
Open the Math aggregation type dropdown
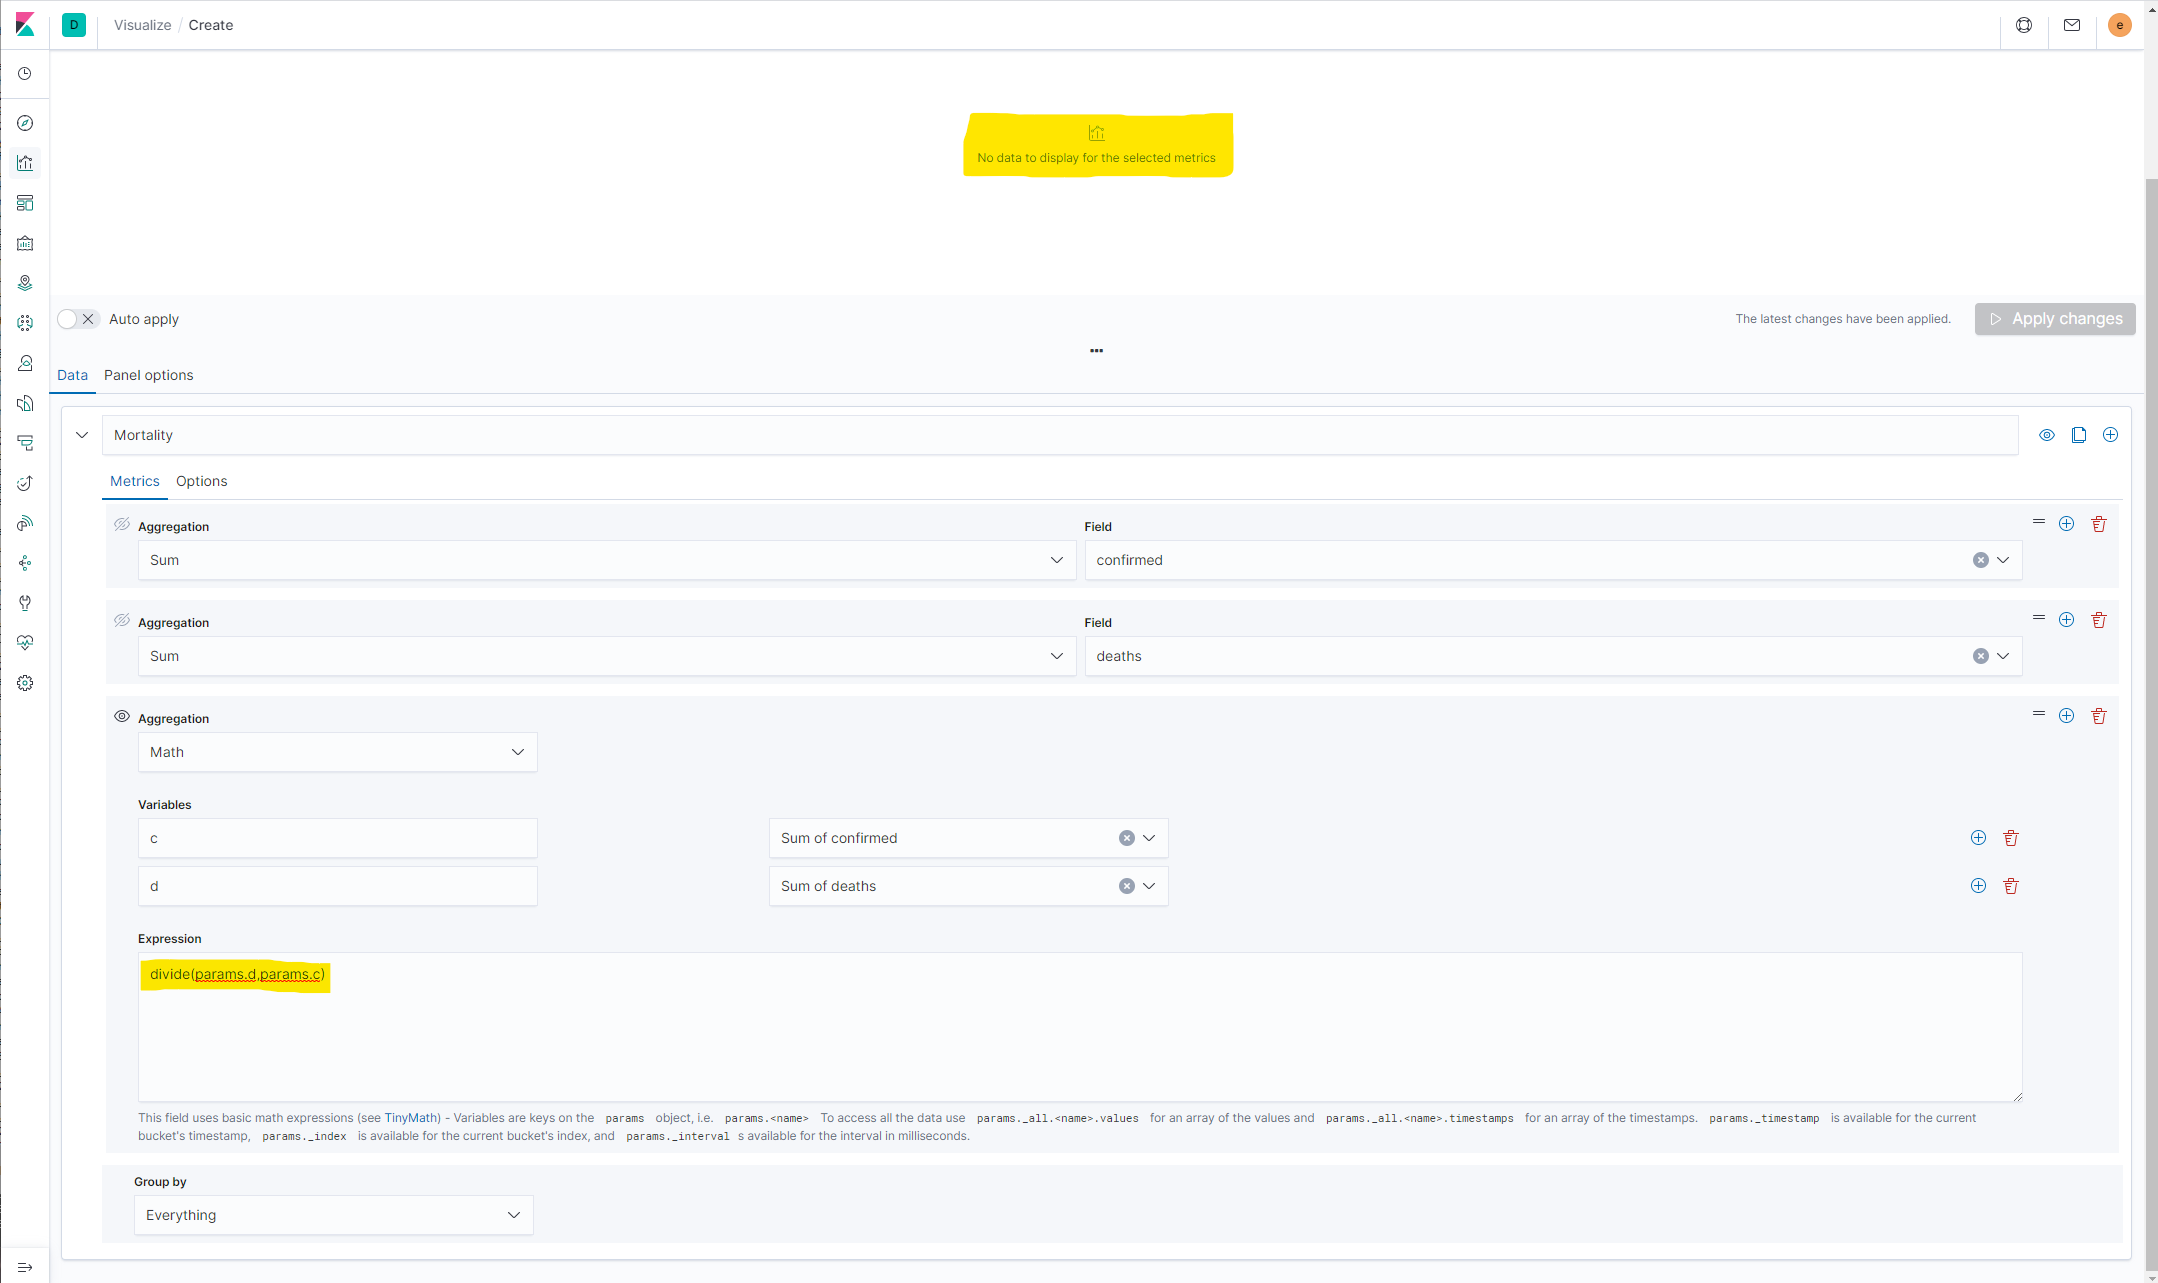[337, 752]
